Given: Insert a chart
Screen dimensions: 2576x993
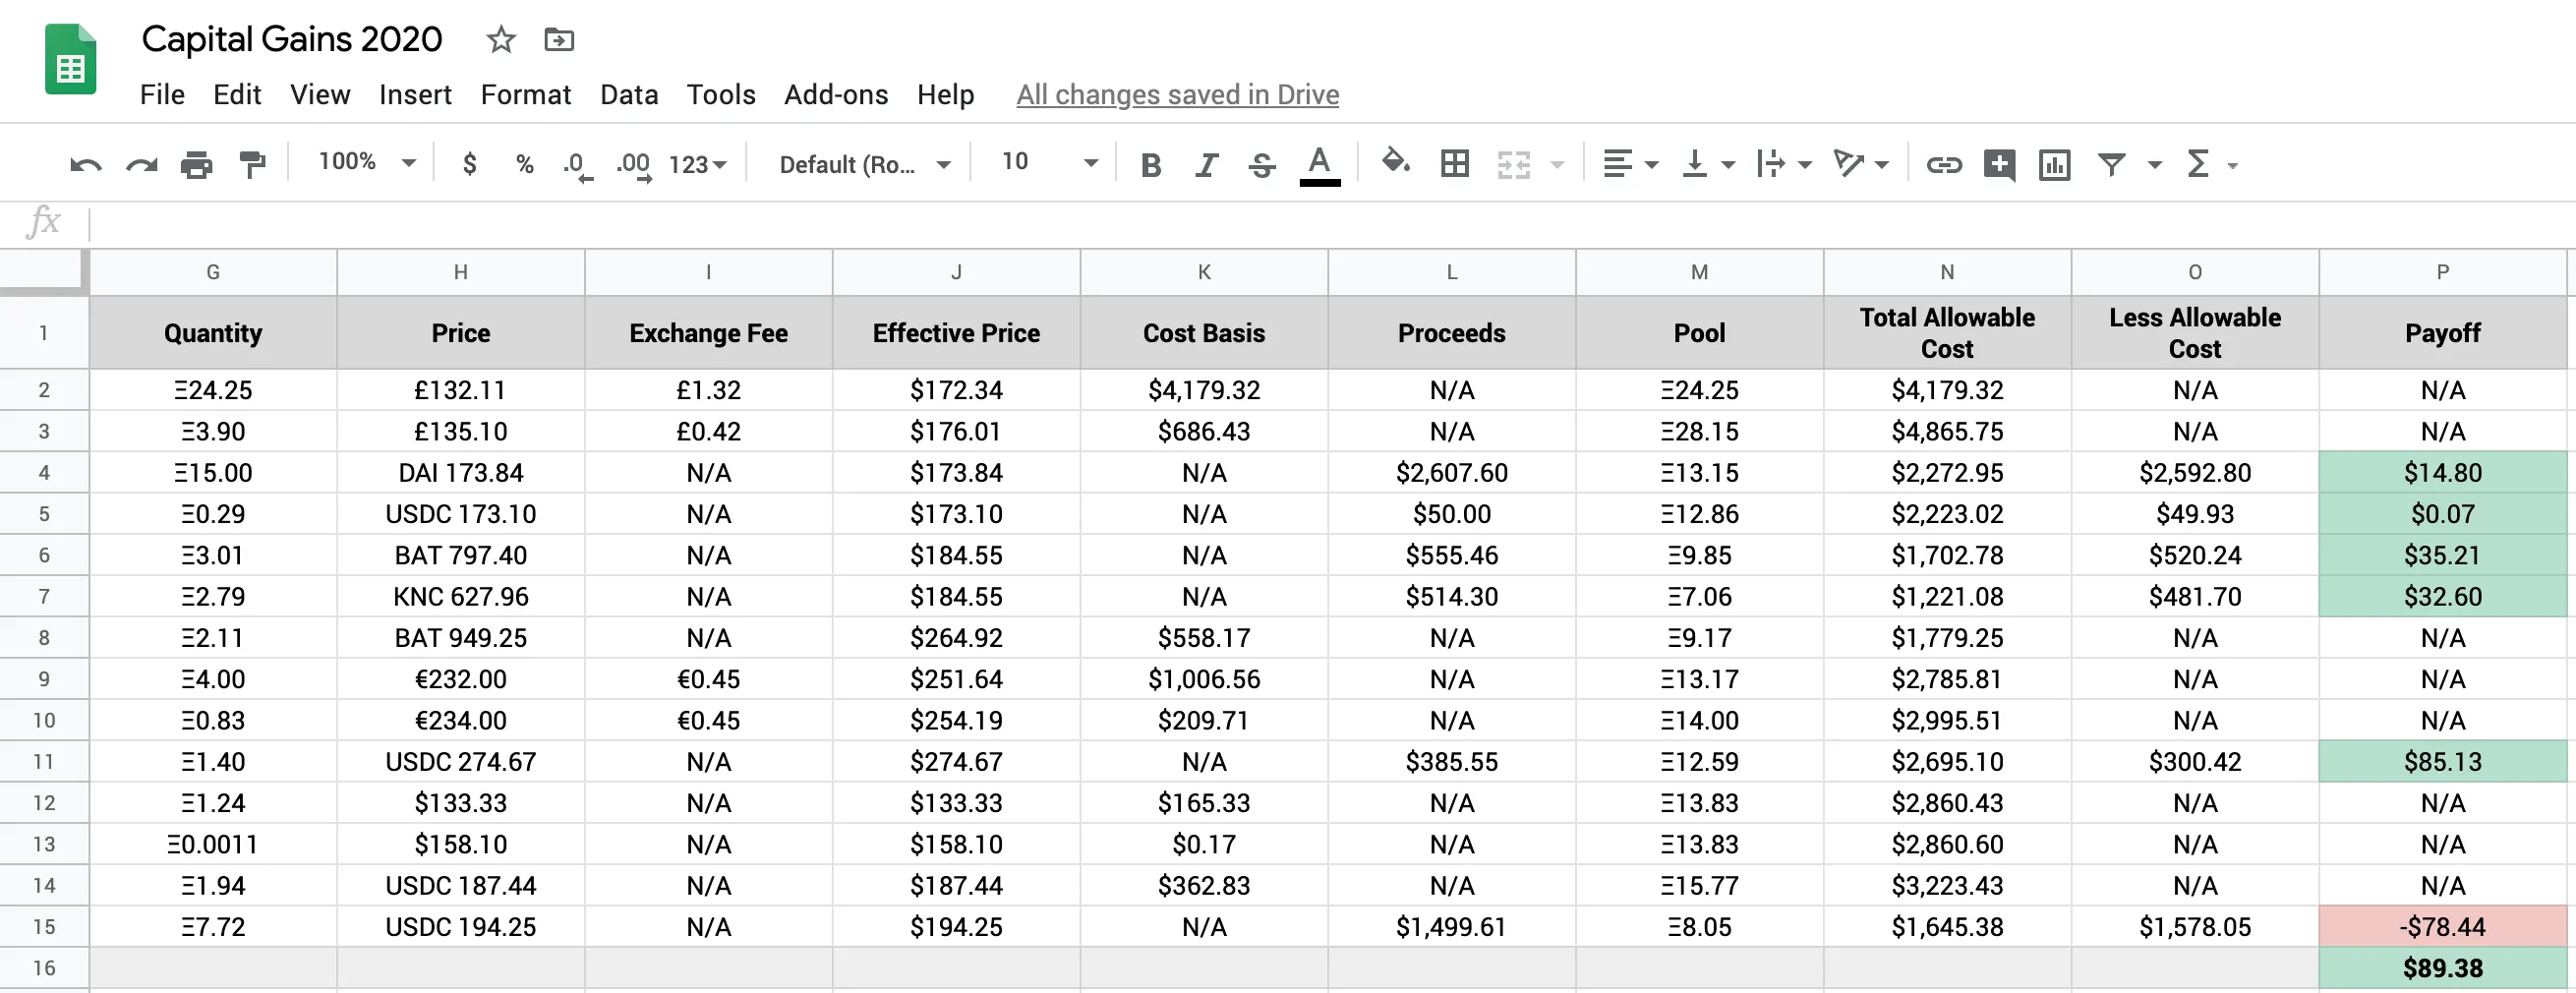Looking at the screenshot, I should (x=2054, y=164).
